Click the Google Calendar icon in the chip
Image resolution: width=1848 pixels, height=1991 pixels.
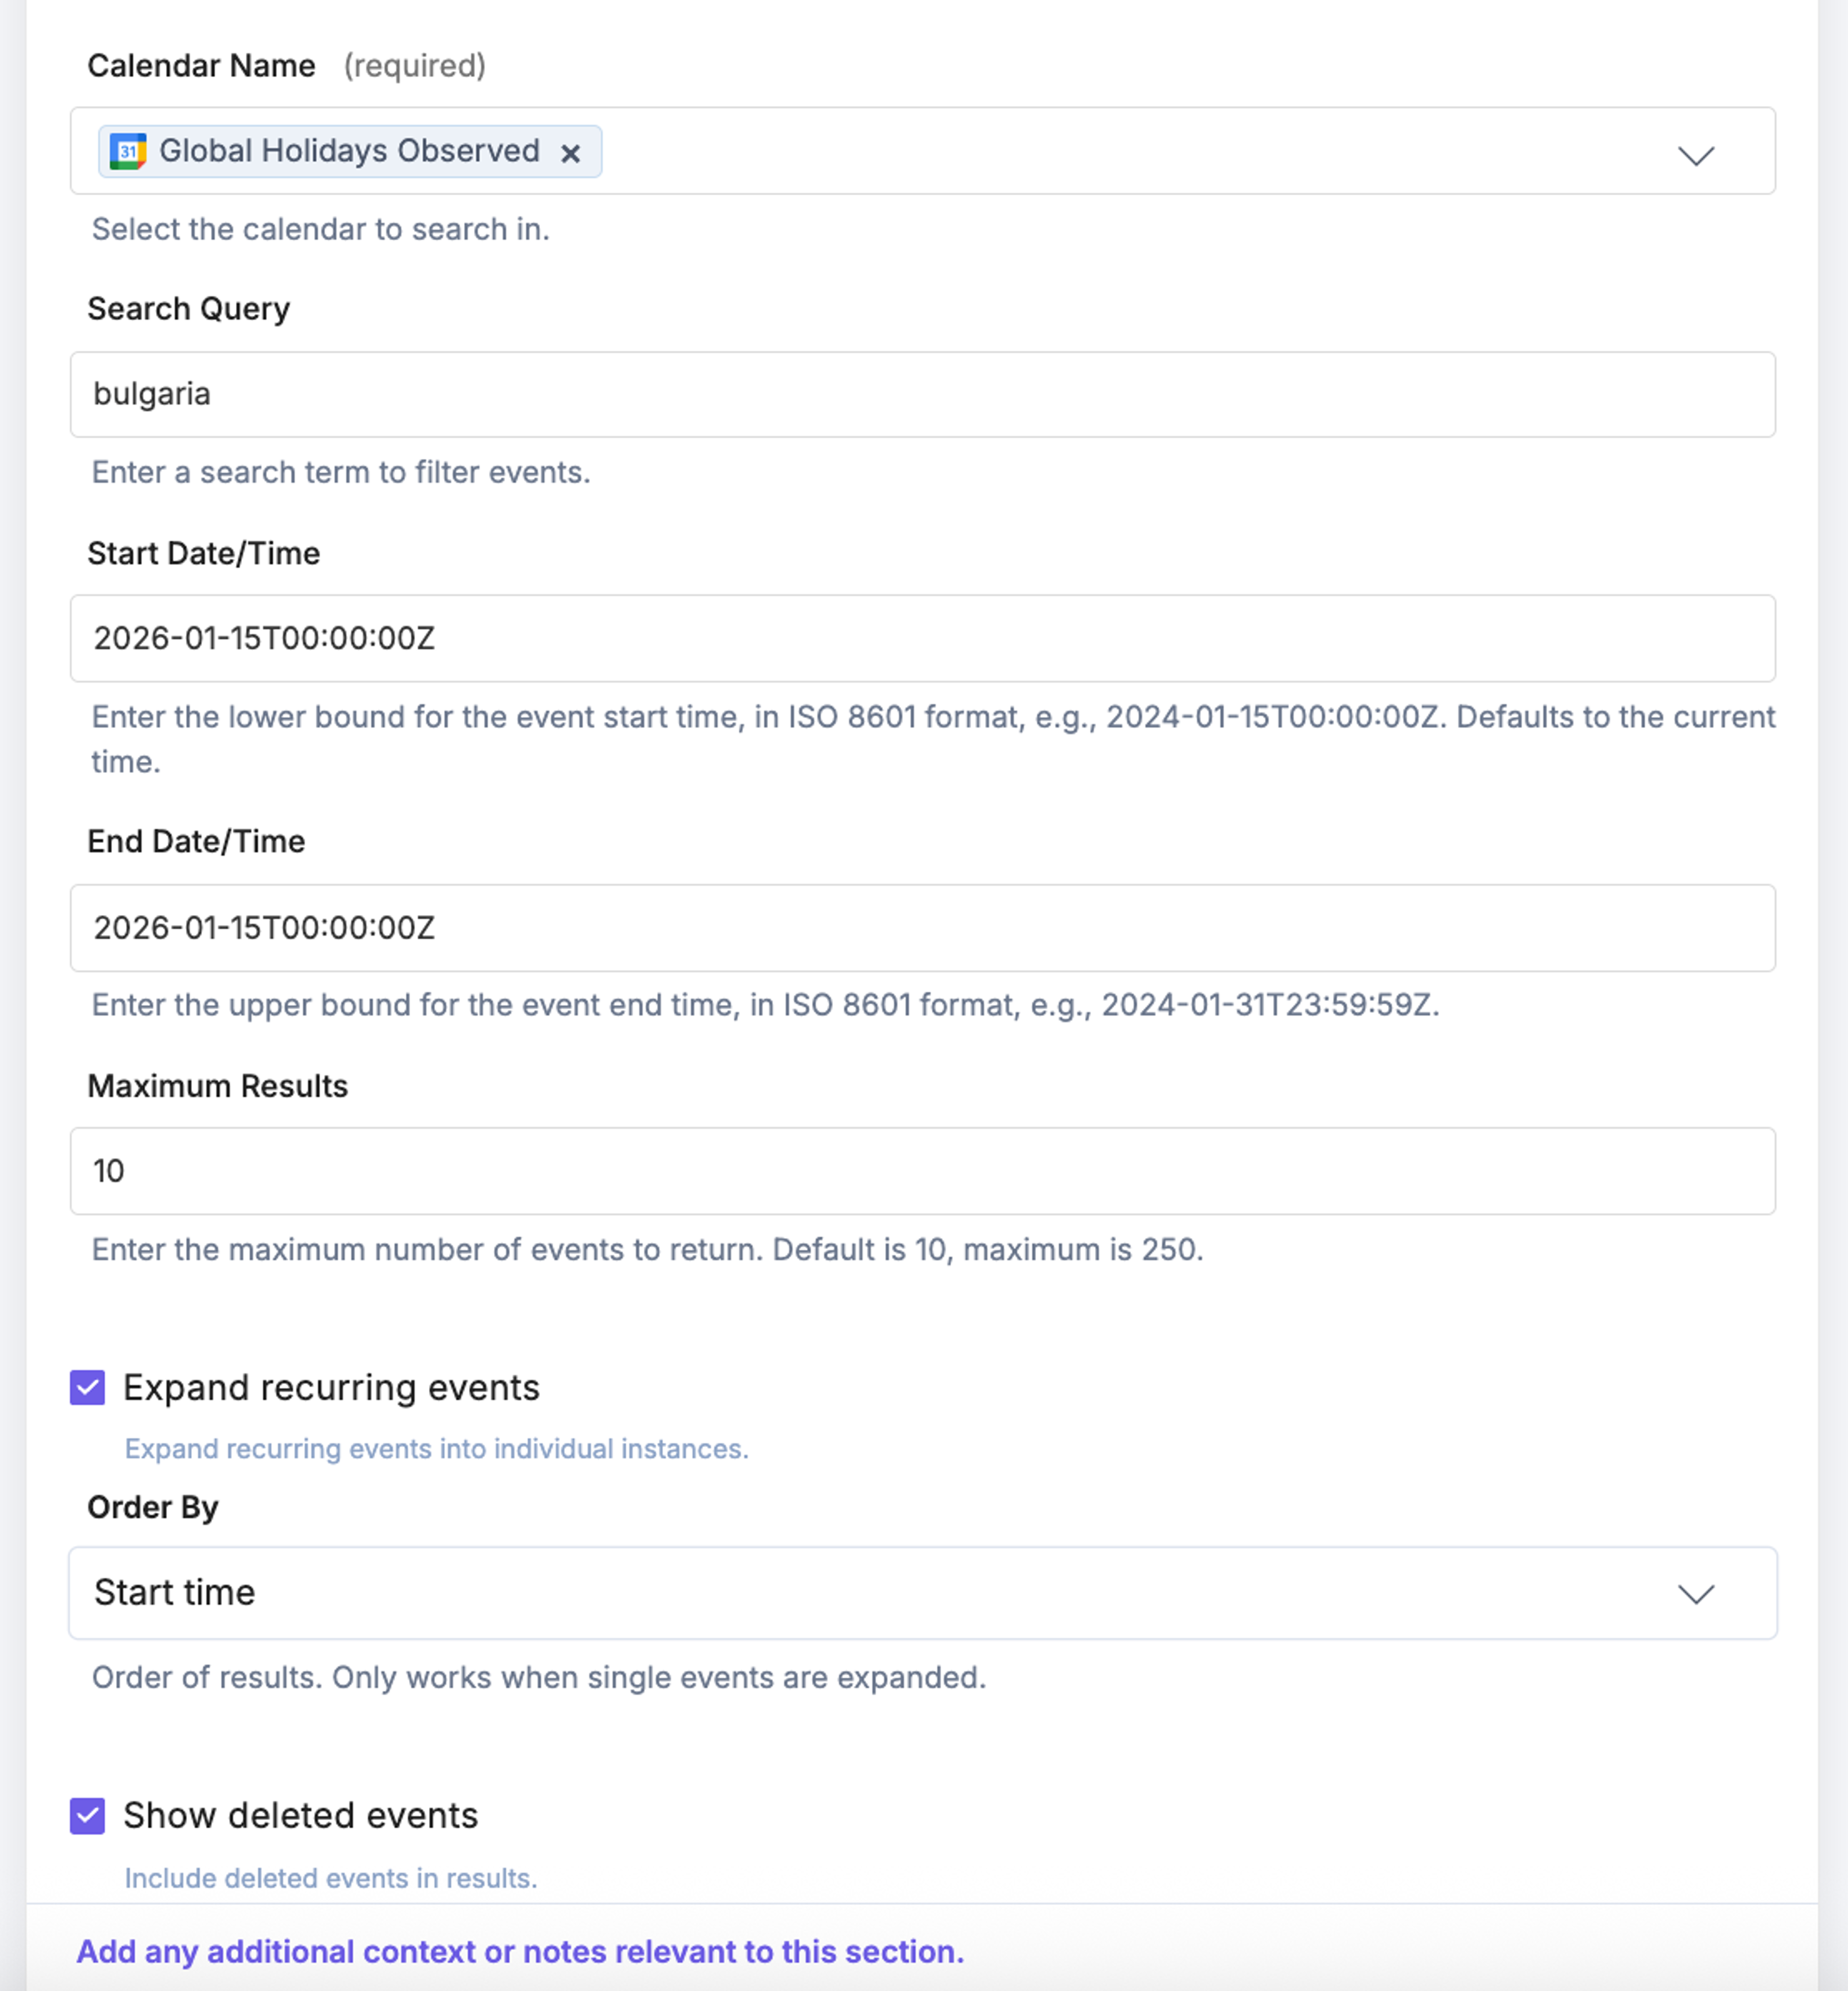point(128,151)
